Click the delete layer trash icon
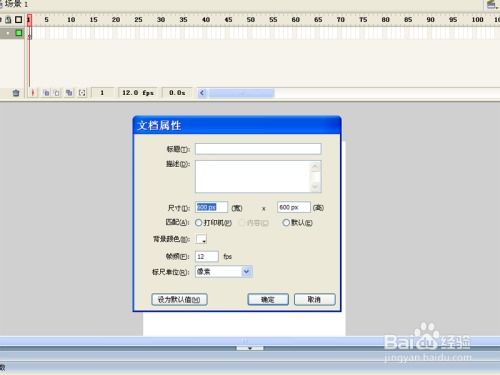 click(16, 93)
